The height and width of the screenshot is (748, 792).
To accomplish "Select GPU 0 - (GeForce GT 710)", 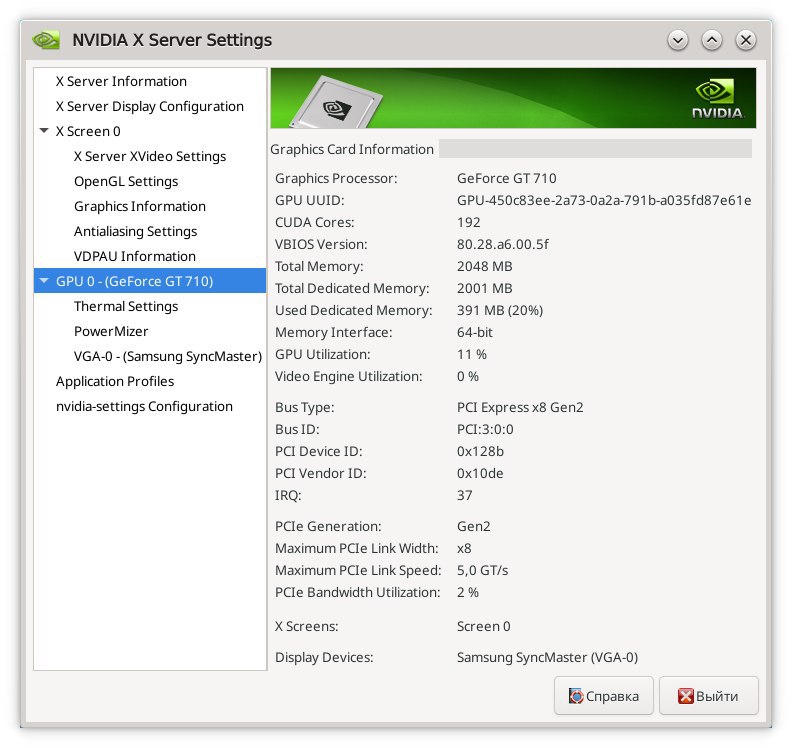I will (x=150, y=281).
